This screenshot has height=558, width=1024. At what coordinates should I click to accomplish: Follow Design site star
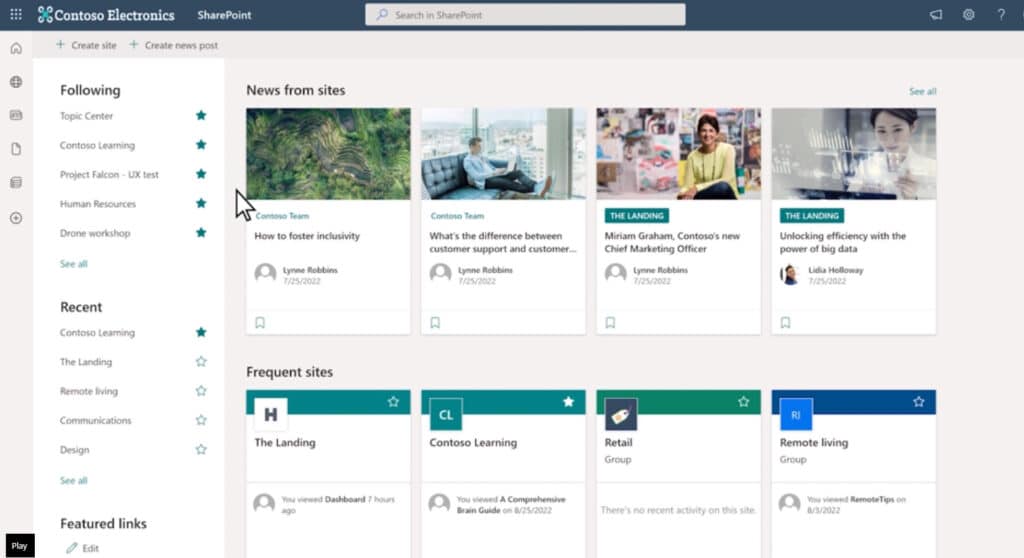coord(201,450)
